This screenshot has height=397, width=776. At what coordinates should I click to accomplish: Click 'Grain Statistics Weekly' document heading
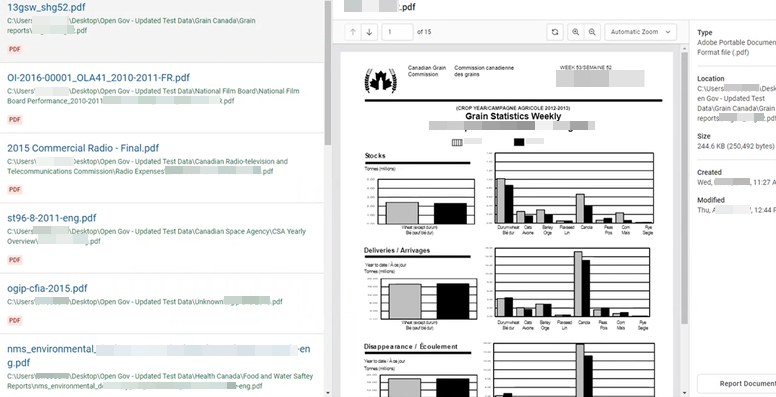pyautogui.click(x=513, y=116)
